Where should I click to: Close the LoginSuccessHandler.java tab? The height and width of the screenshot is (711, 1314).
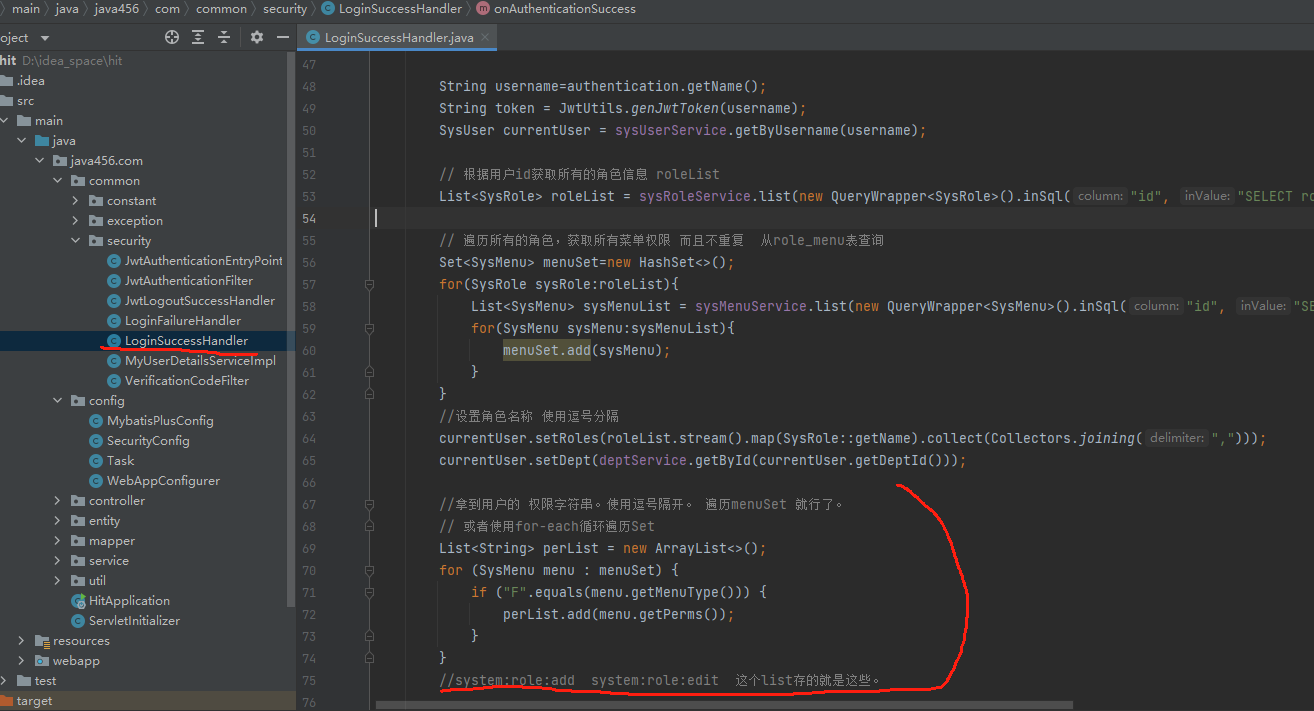pos(487,38)
